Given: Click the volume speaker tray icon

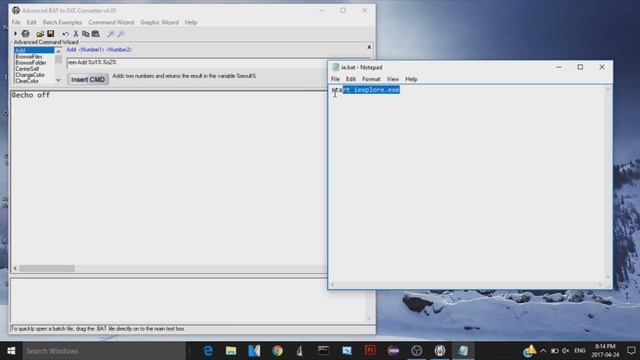Looking at the screenshot, I should (565, 351).
